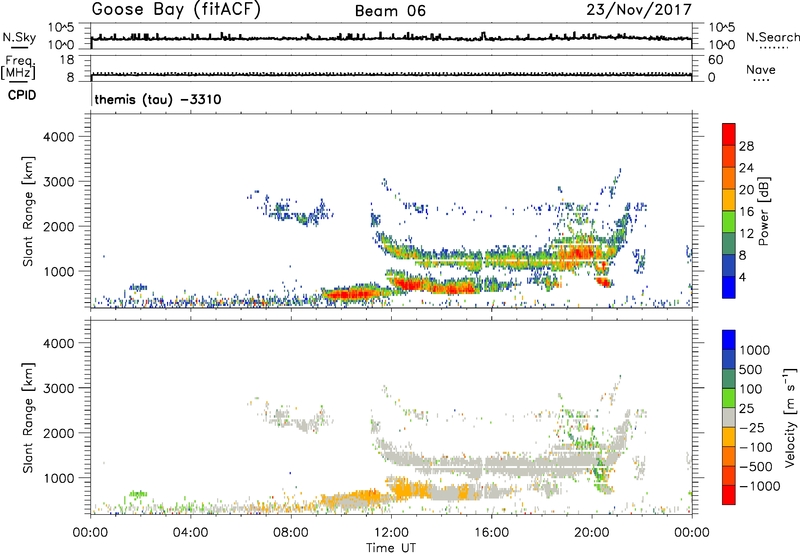Click the "-100" velocity colorbar label
This screenshot has width=800, height=554.
click(755, 447)
